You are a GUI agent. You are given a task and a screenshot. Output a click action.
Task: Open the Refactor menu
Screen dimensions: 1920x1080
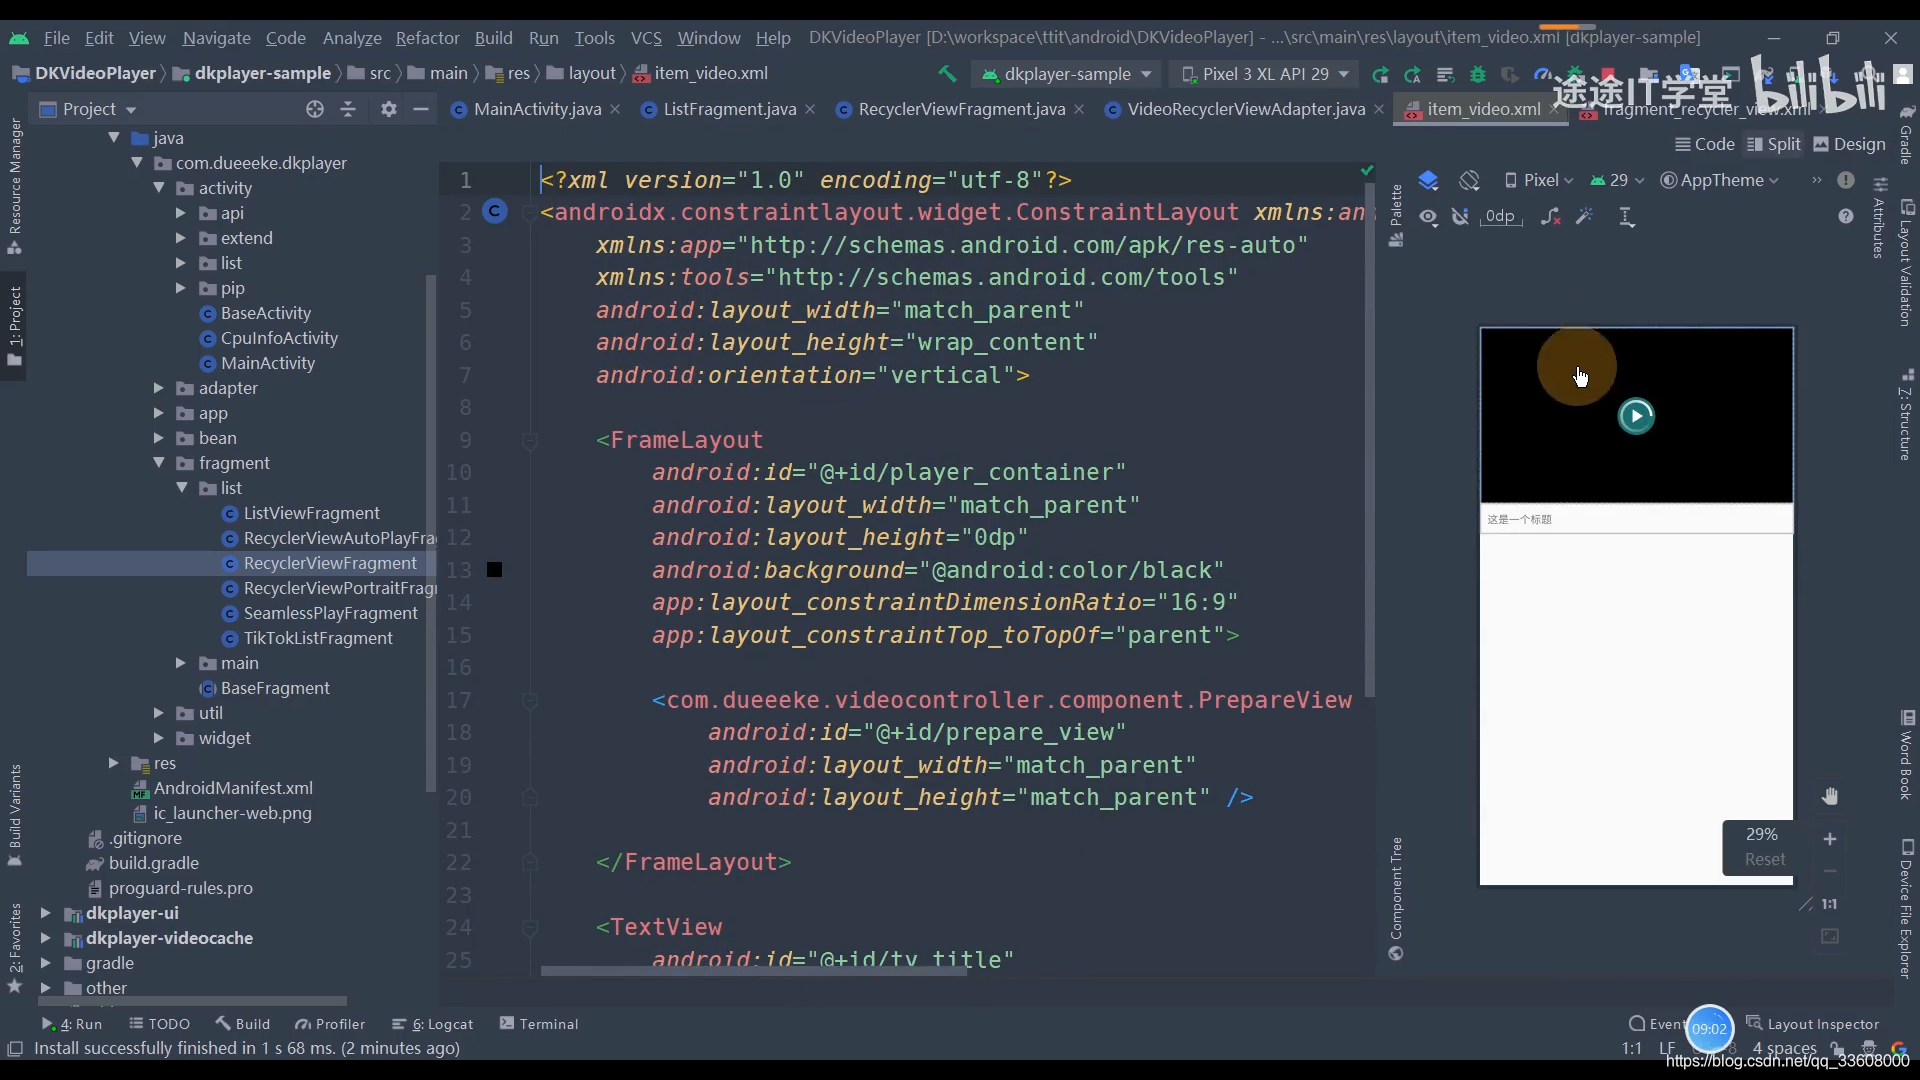tap(427, 38)
